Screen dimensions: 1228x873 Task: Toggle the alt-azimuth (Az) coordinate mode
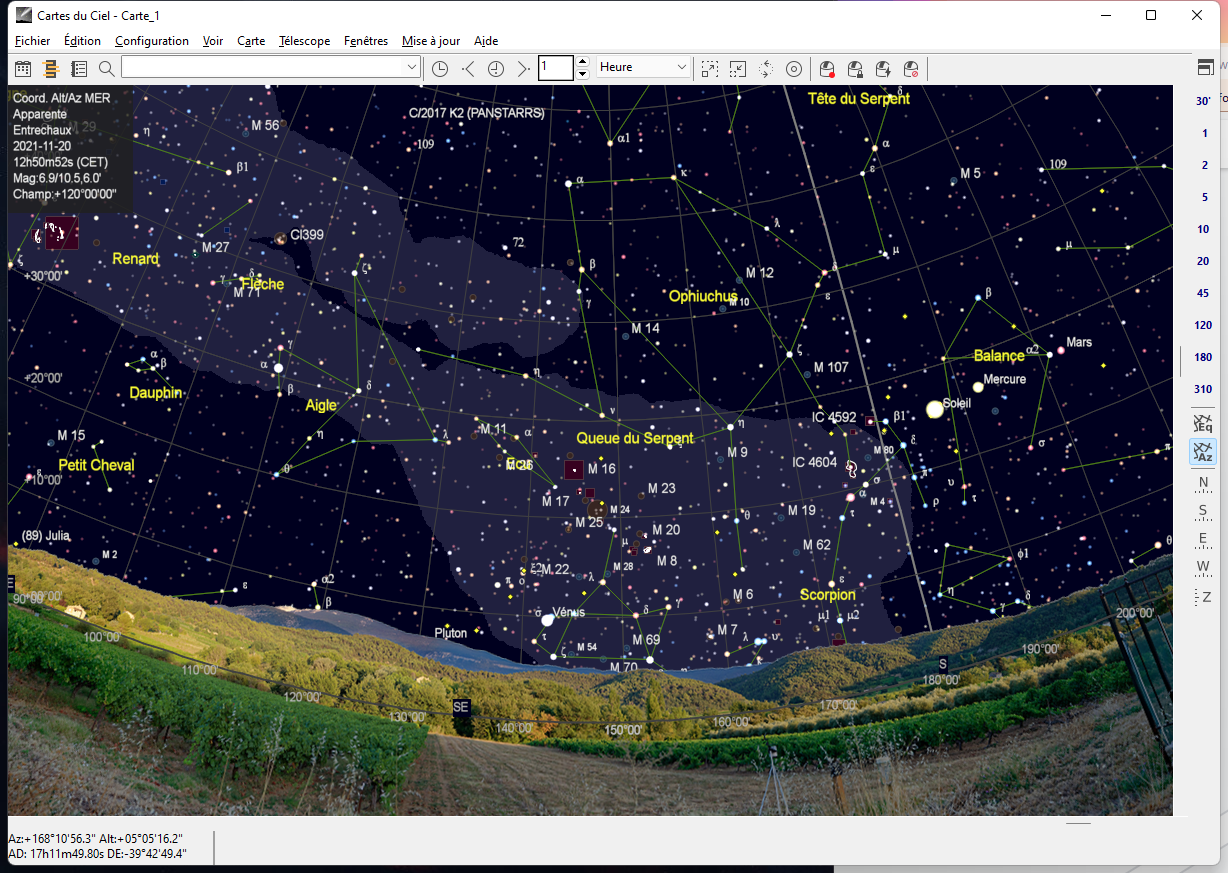[1203, 452]
